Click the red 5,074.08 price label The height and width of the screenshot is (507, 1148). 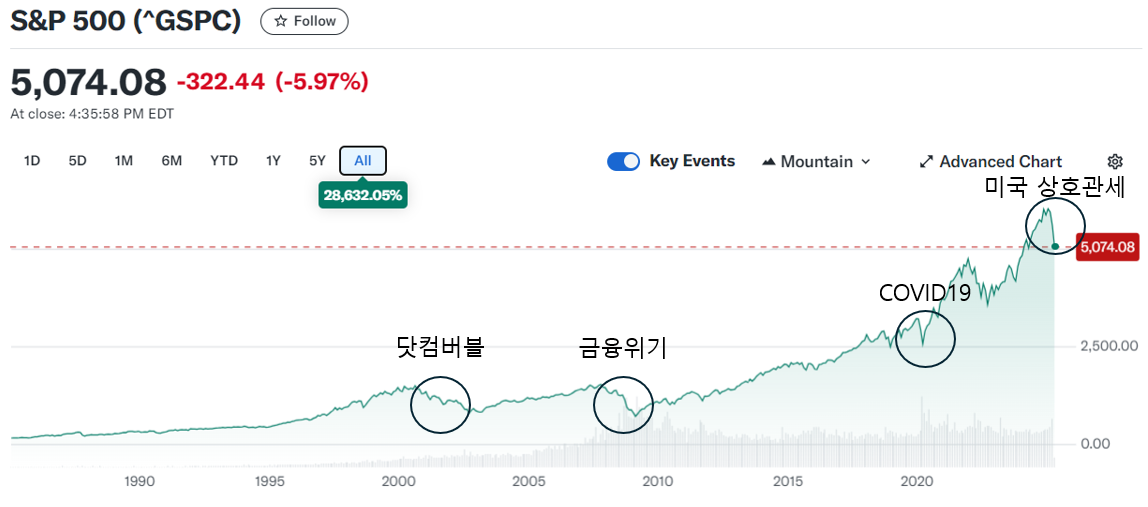click(1107, 247)
